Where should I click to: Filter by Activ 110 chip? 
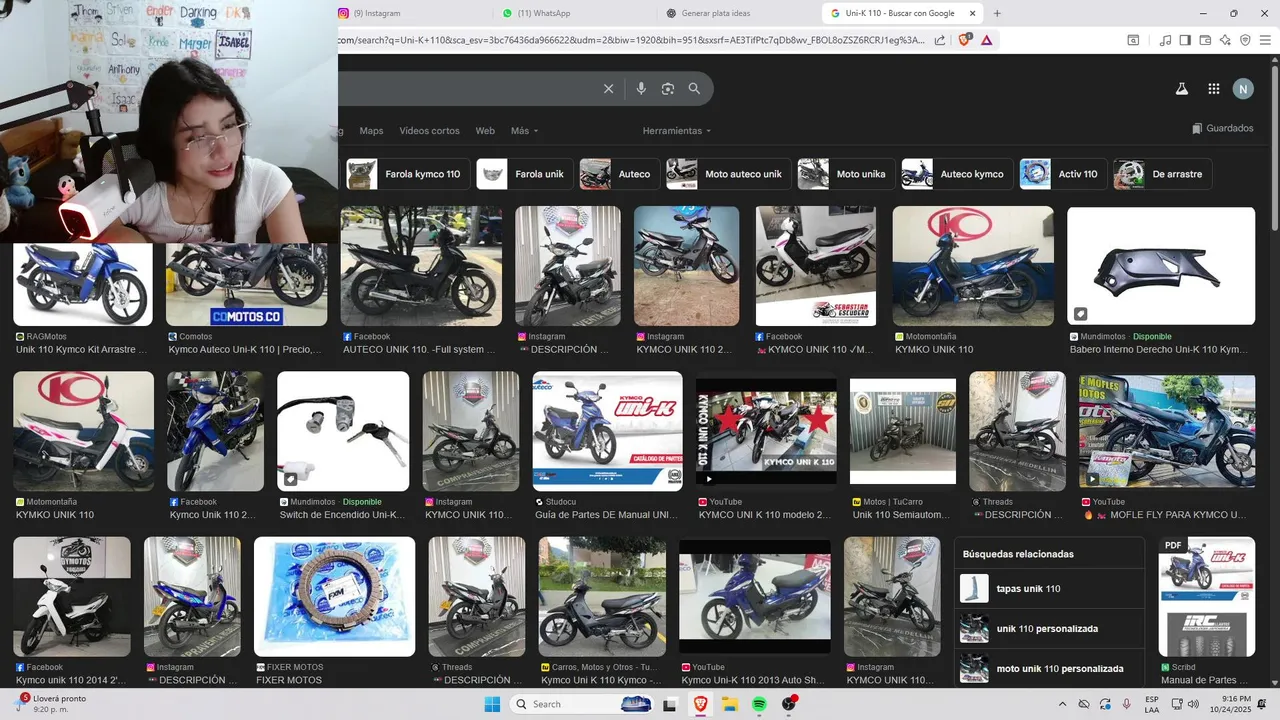pyautogui.click(x=1063, y=174)
